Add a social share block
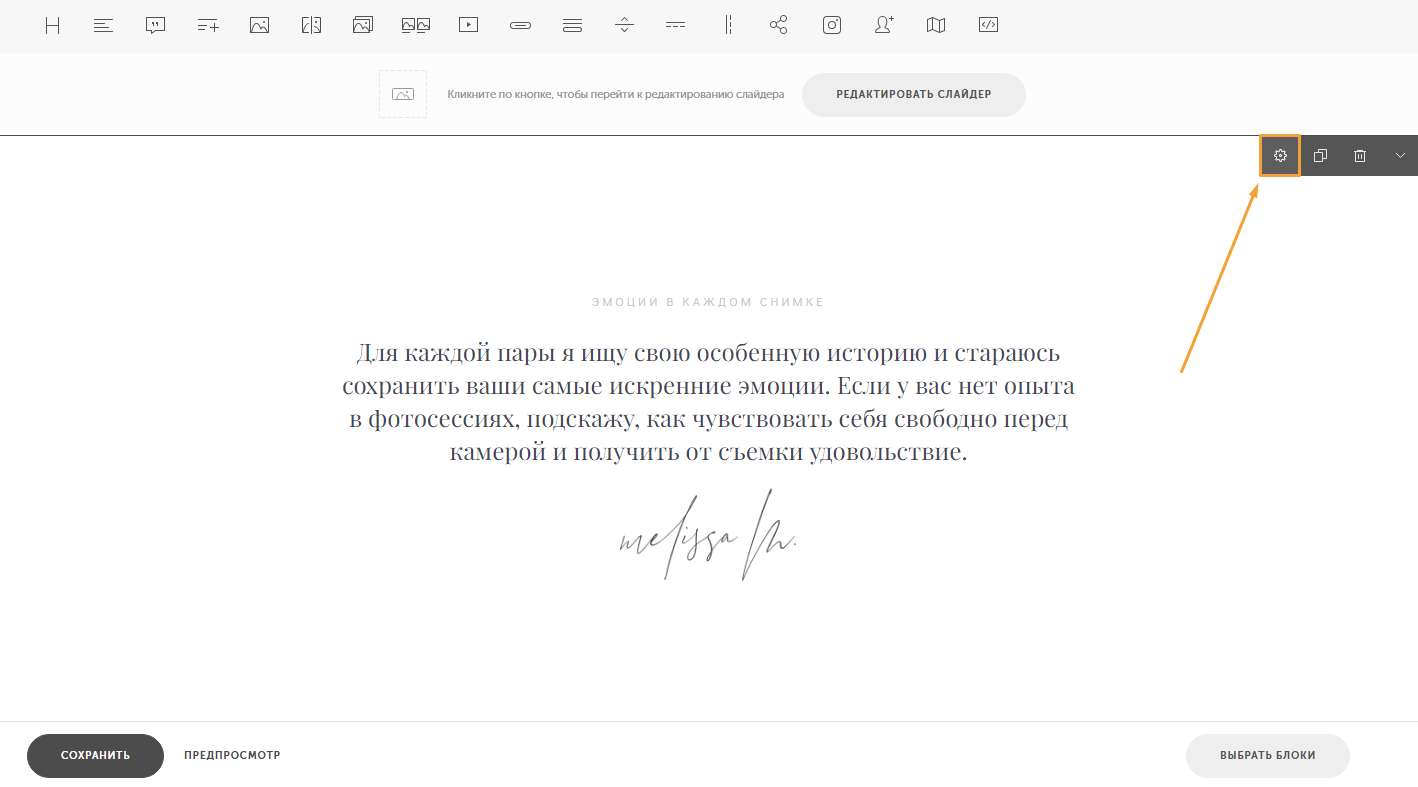 [779, 26]
